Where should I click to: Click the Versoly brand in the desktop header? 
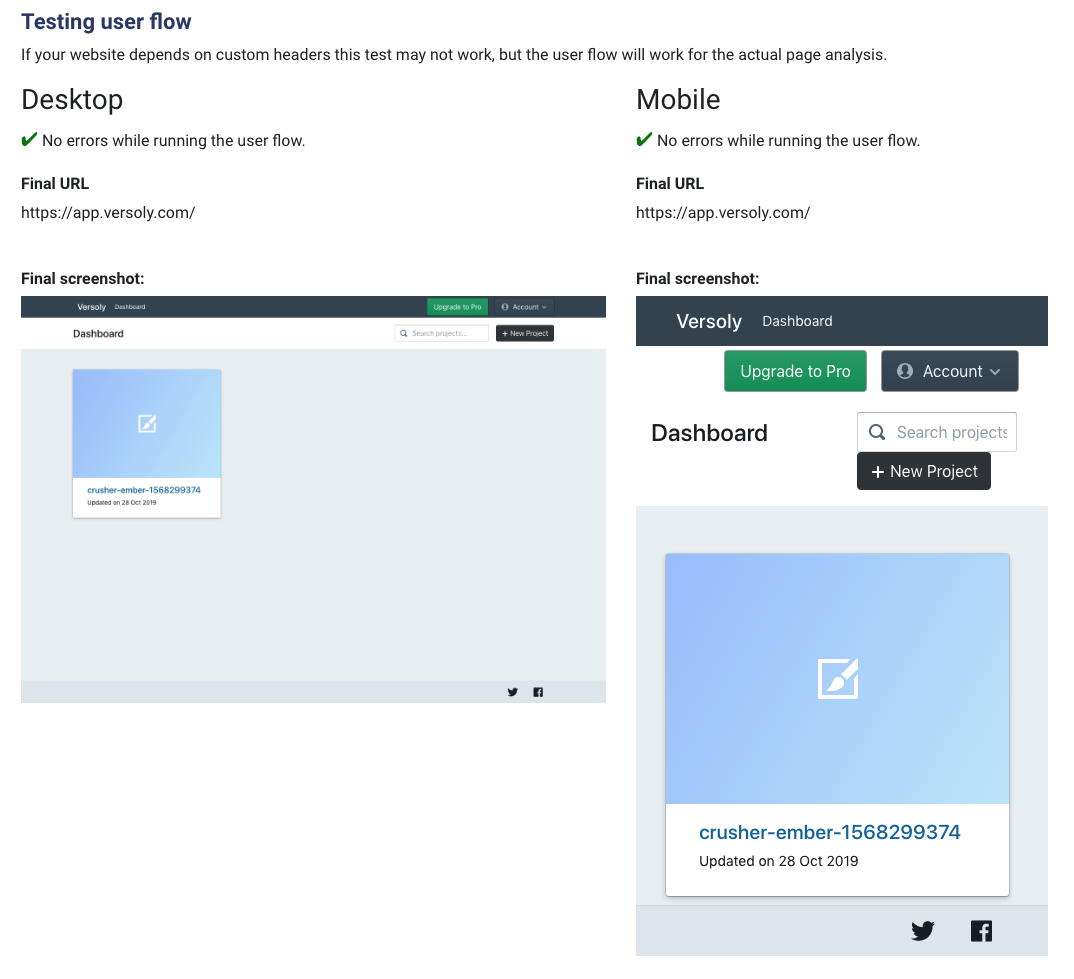point(92,307)
